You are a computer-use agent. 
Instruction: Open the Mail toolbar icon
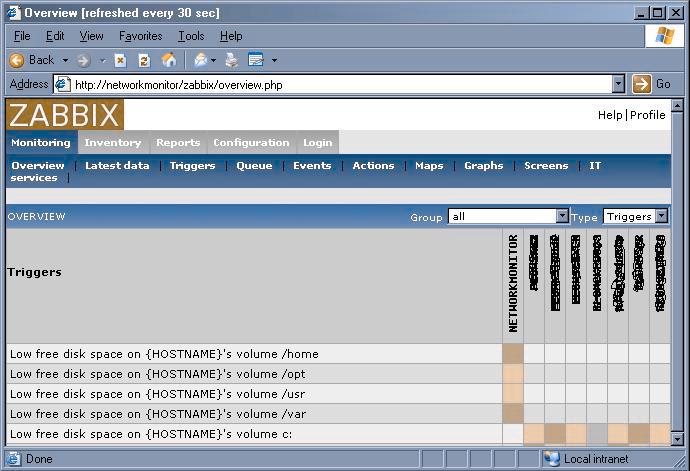pos(201,59)
